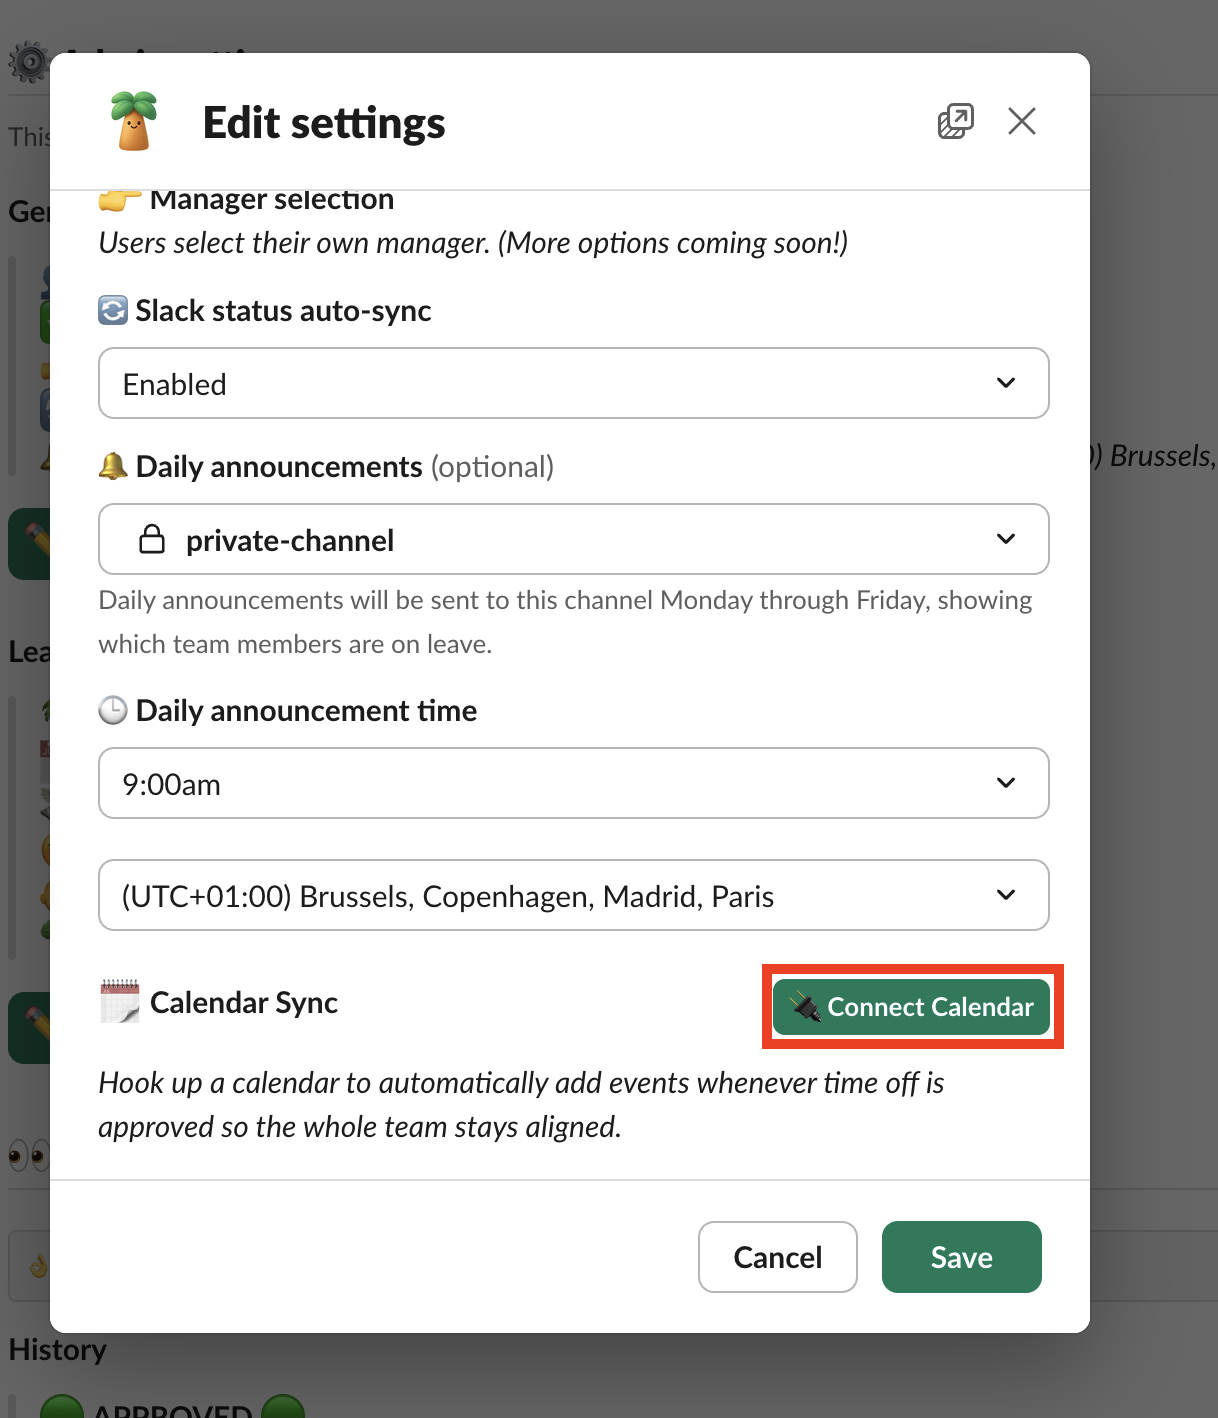
Task: Click the palm tree app icon
Action: pyautogui.click(x=134, y=121)
